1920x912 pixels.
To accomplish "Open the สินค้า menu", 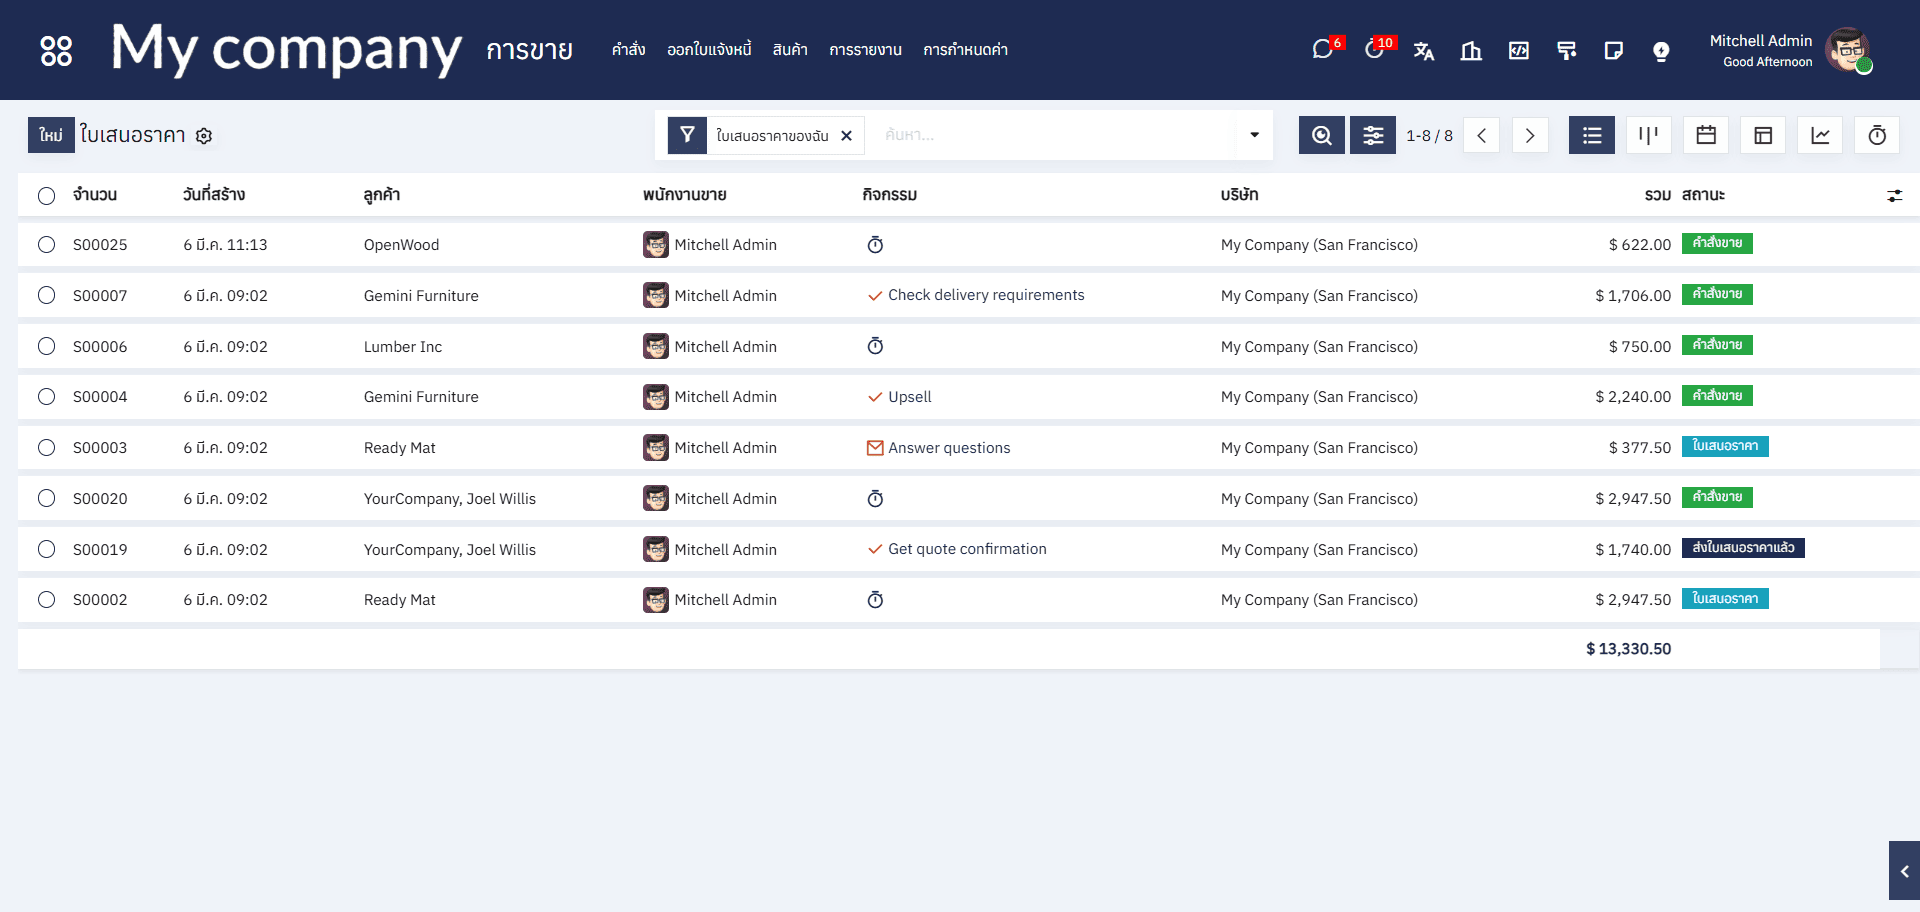I will [790, 50].
